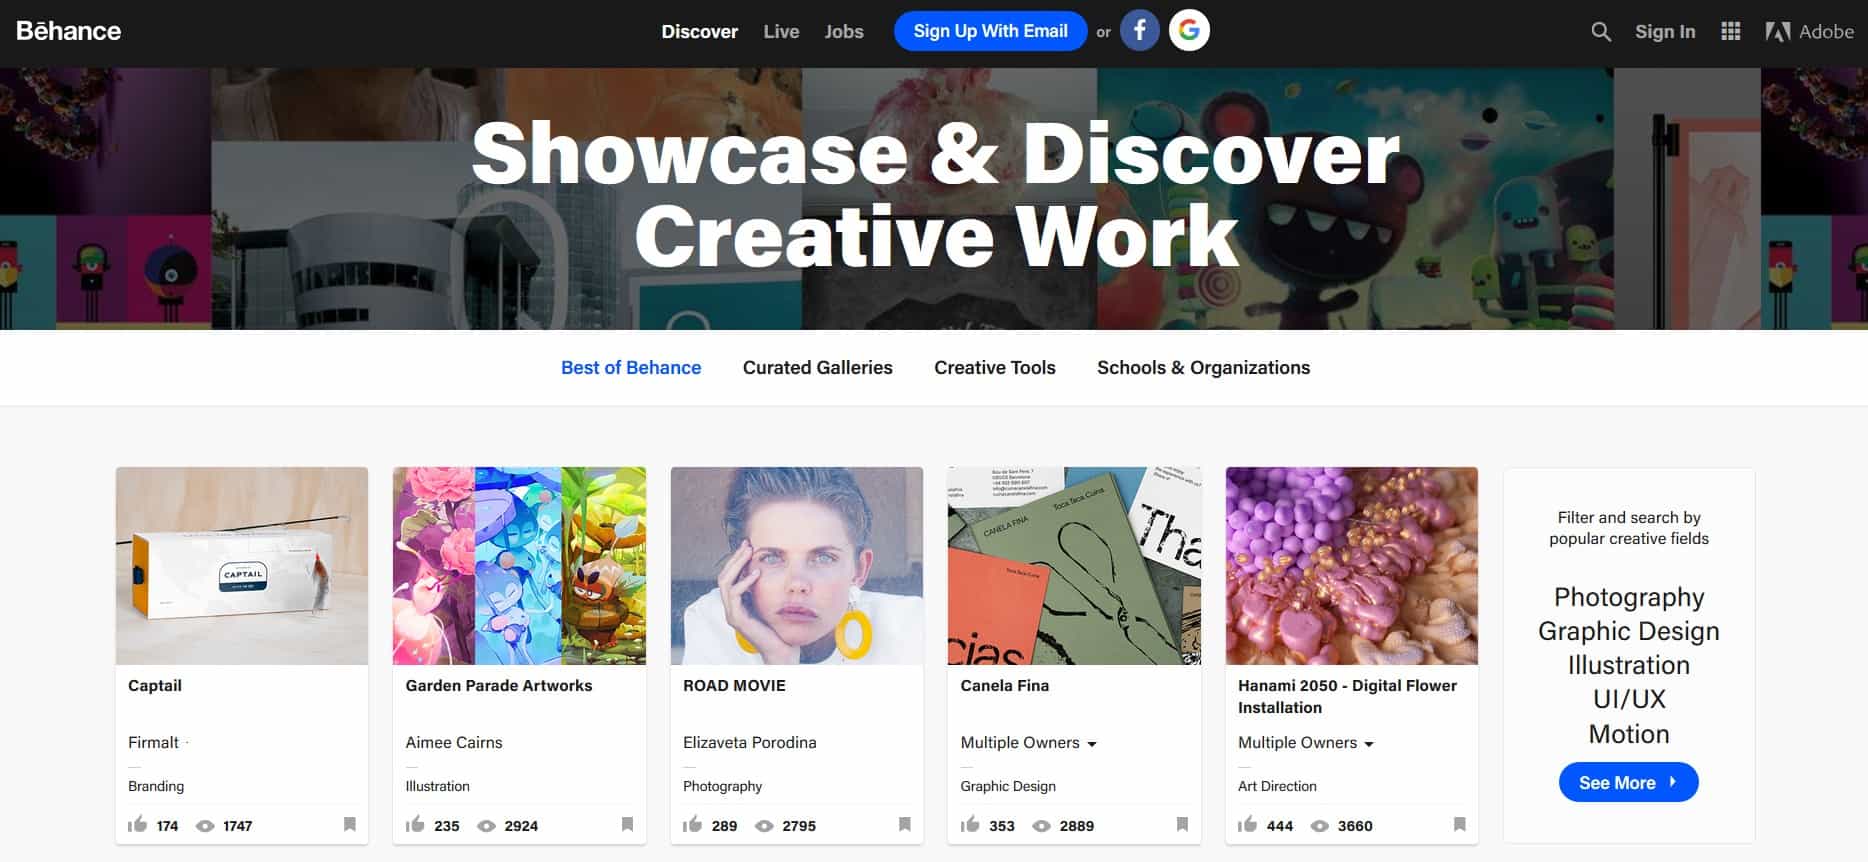Open ROAD MOVIE title link
The height and width of the screenshot is (862, 1868).
[x=734, y=686]
